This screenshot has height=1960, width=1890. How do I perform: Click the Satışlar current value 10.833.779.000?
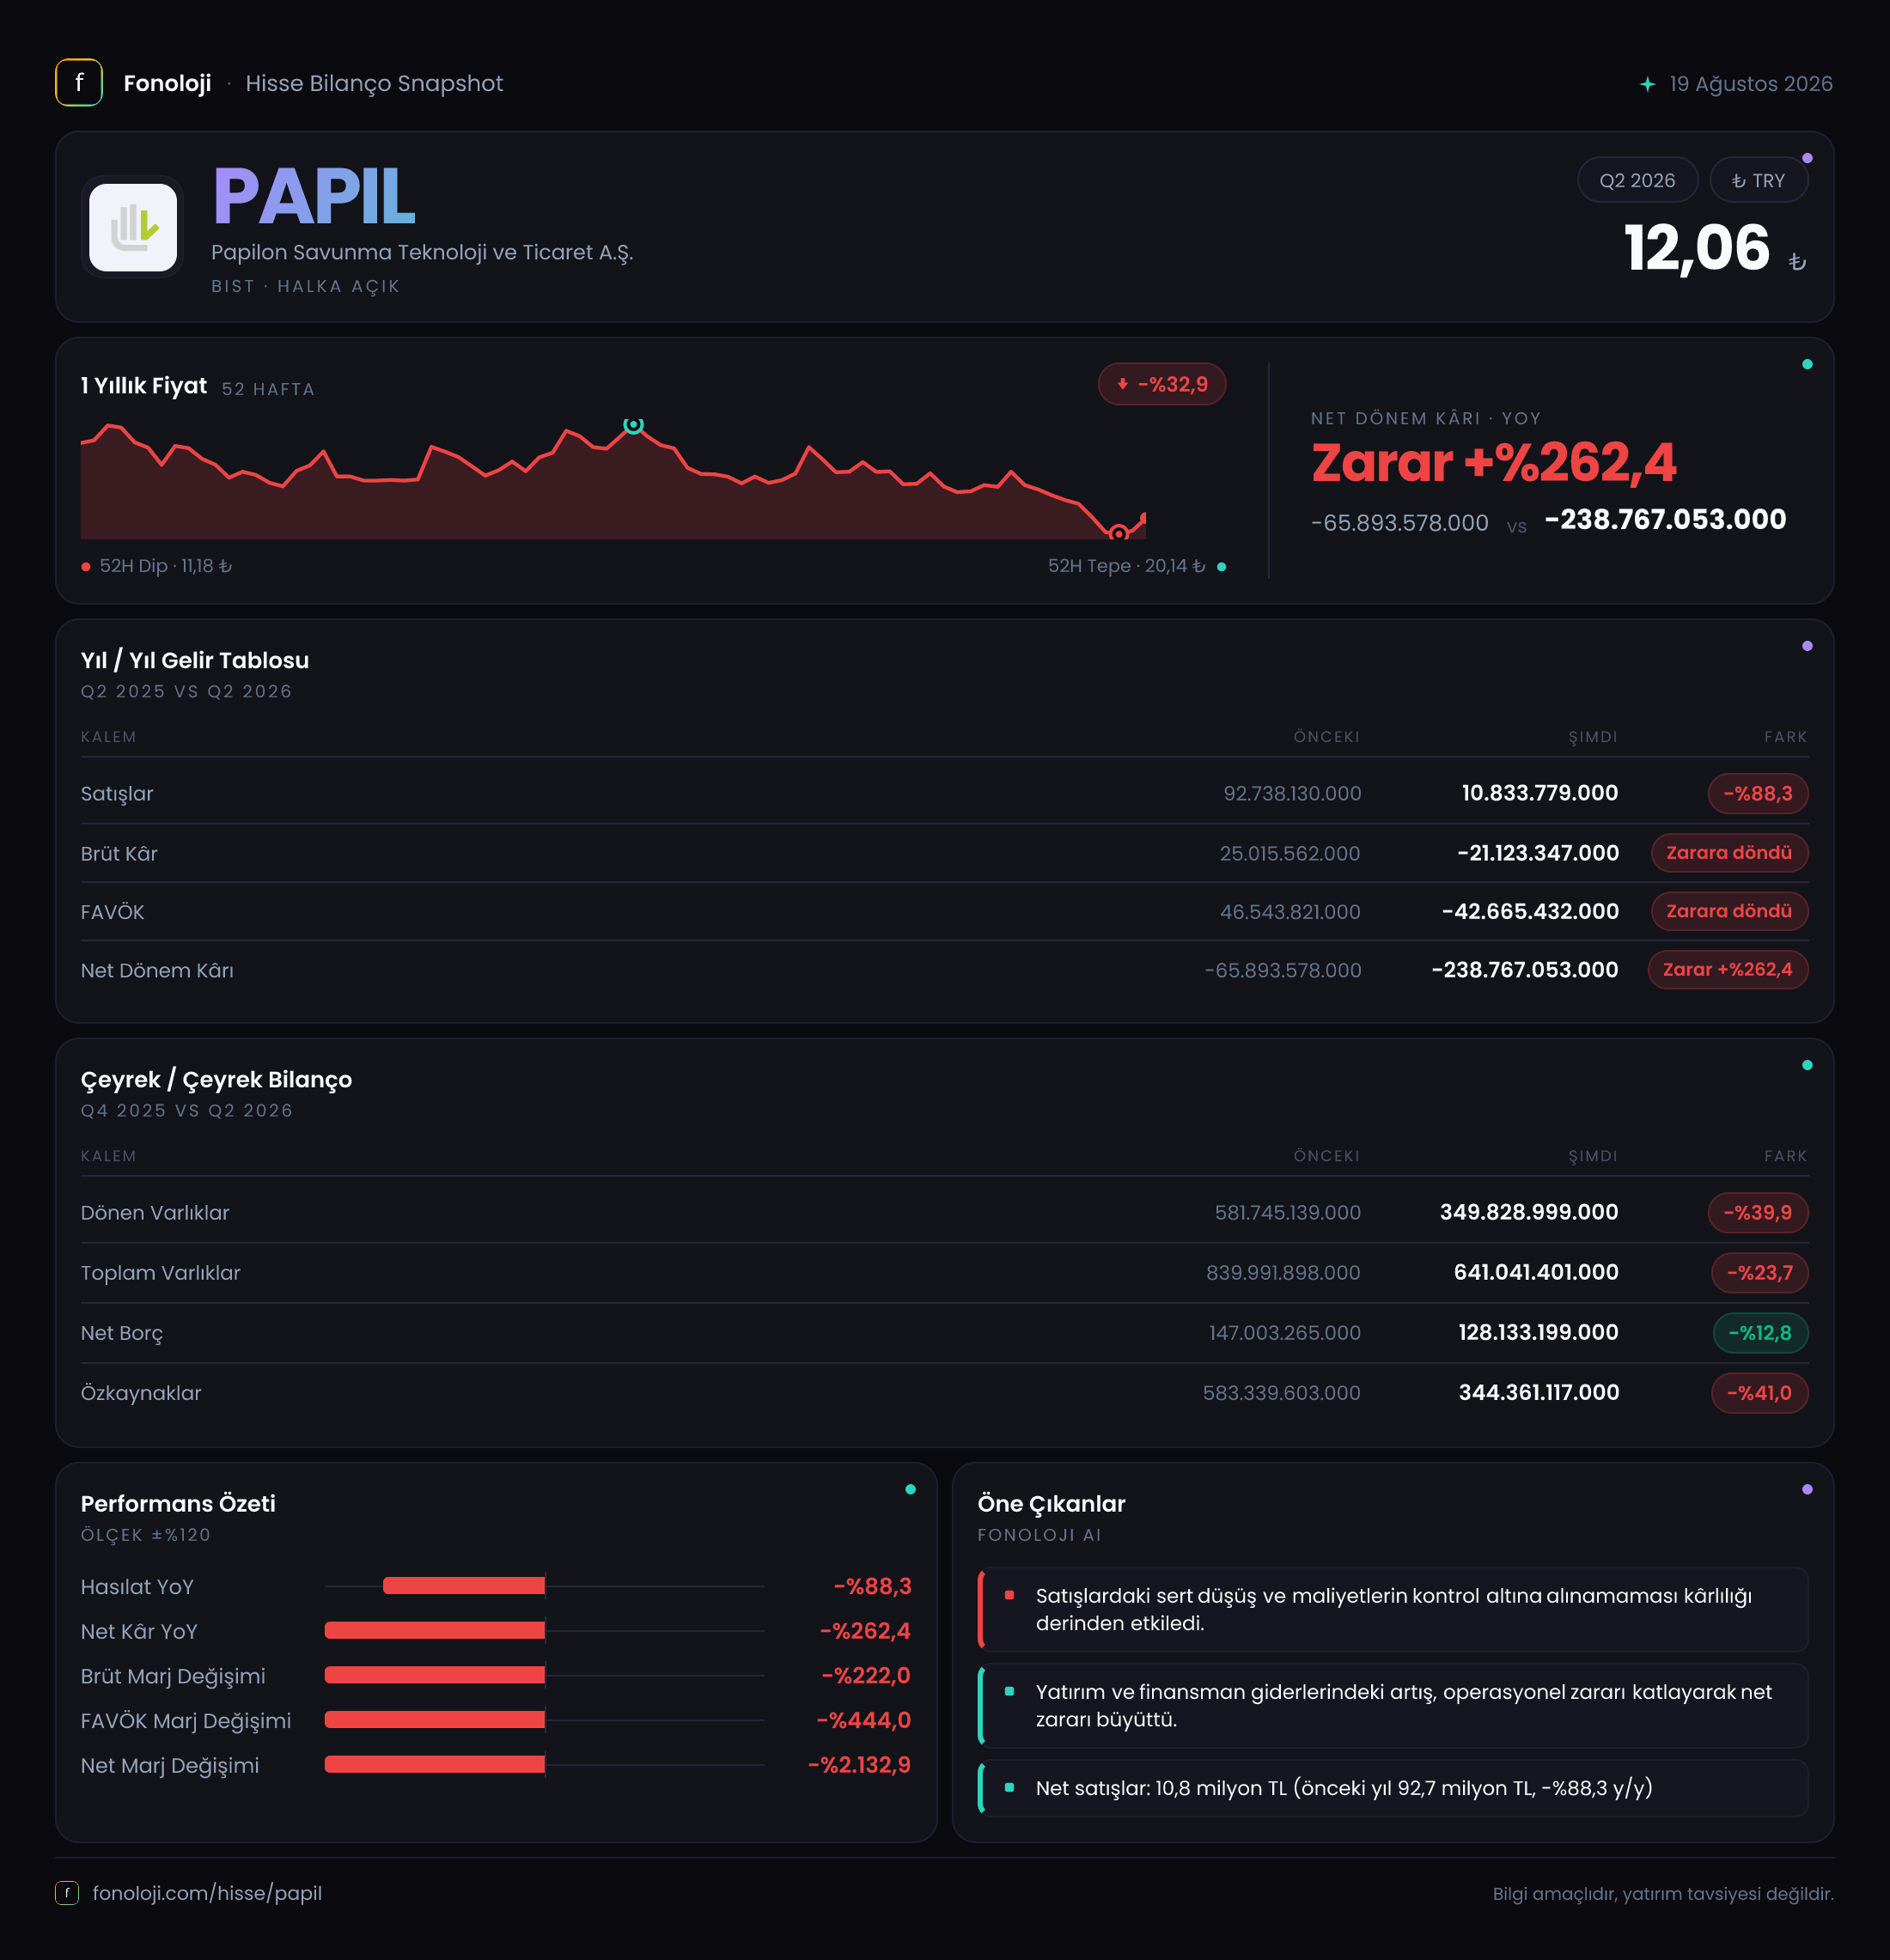pyautogui.click(x=1540, y=793)
